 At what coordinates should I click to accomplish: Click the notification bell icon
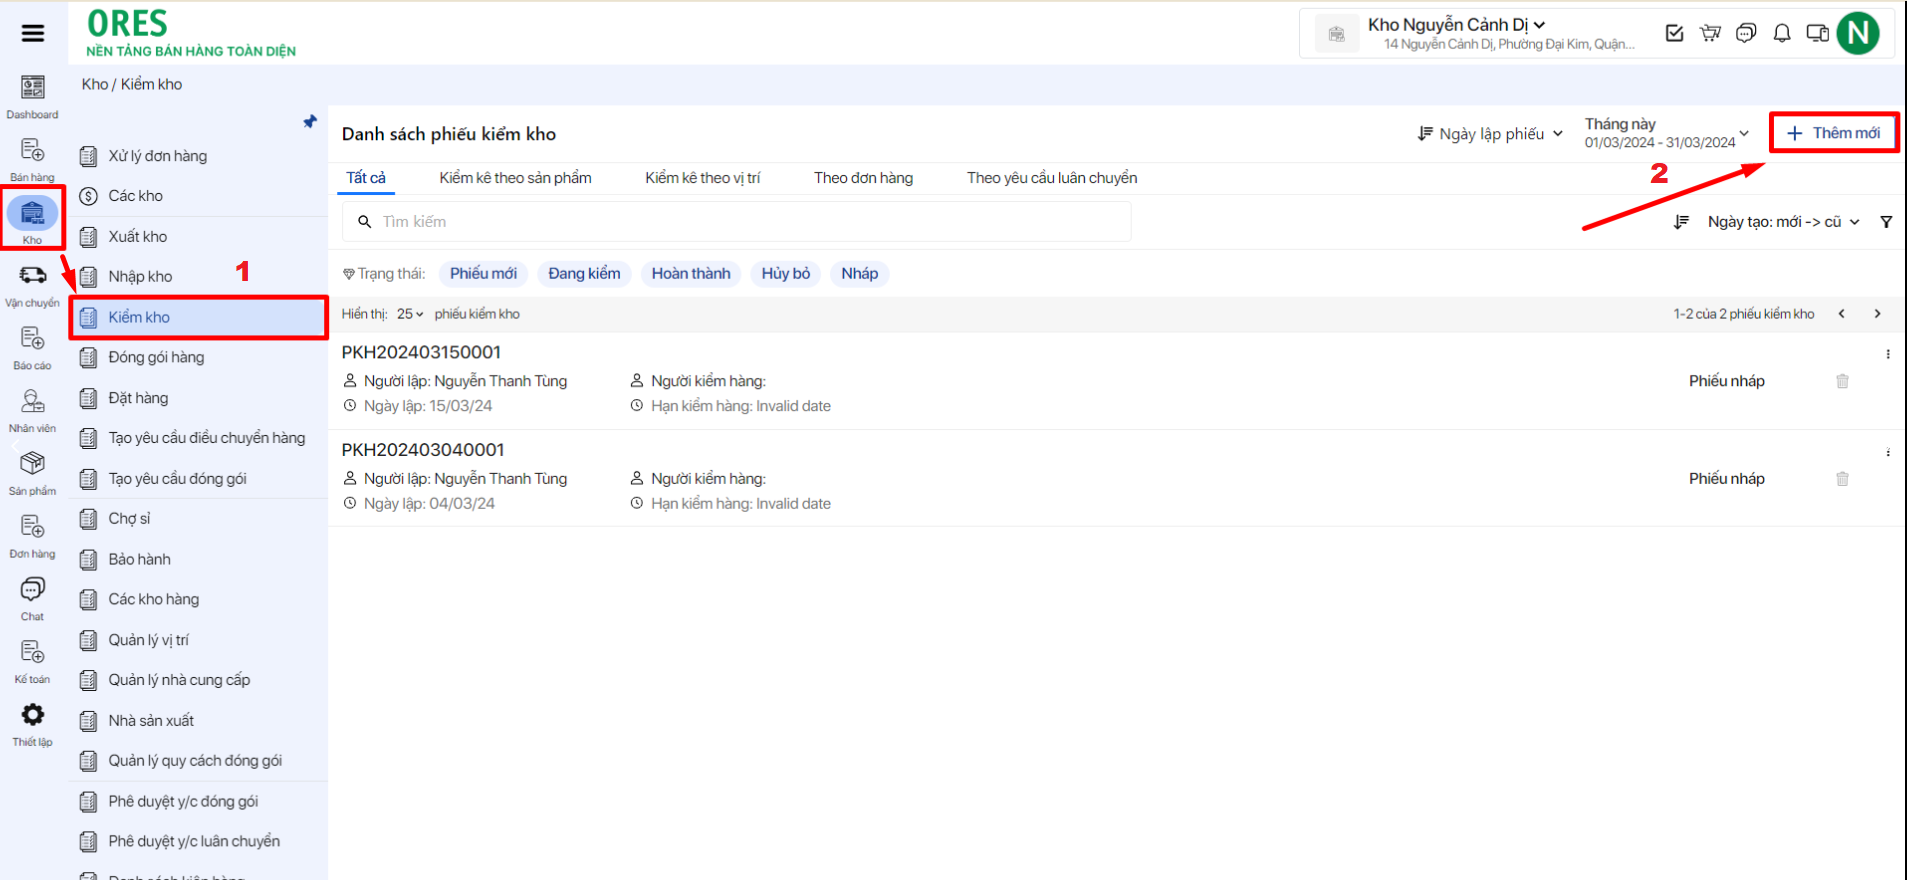click(1782, 33)
